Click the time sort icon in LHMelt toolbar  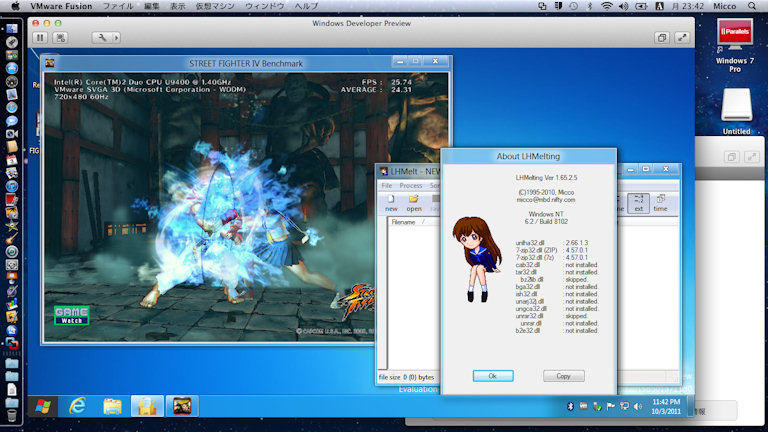(x=660, y=203)
